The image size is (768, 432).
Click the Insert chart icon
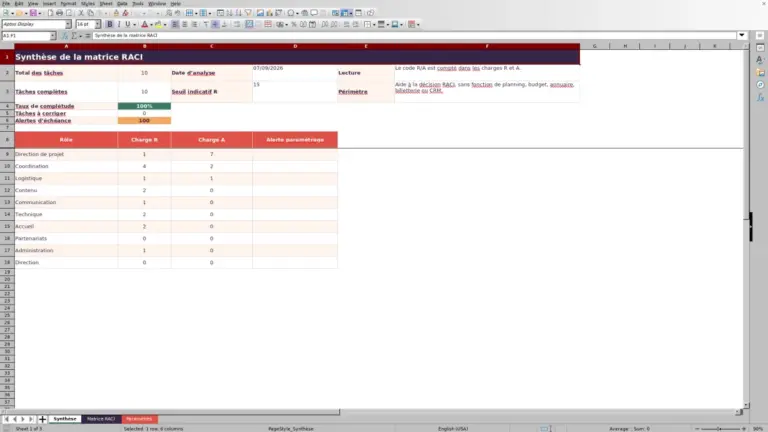click(x=269, y=13)
